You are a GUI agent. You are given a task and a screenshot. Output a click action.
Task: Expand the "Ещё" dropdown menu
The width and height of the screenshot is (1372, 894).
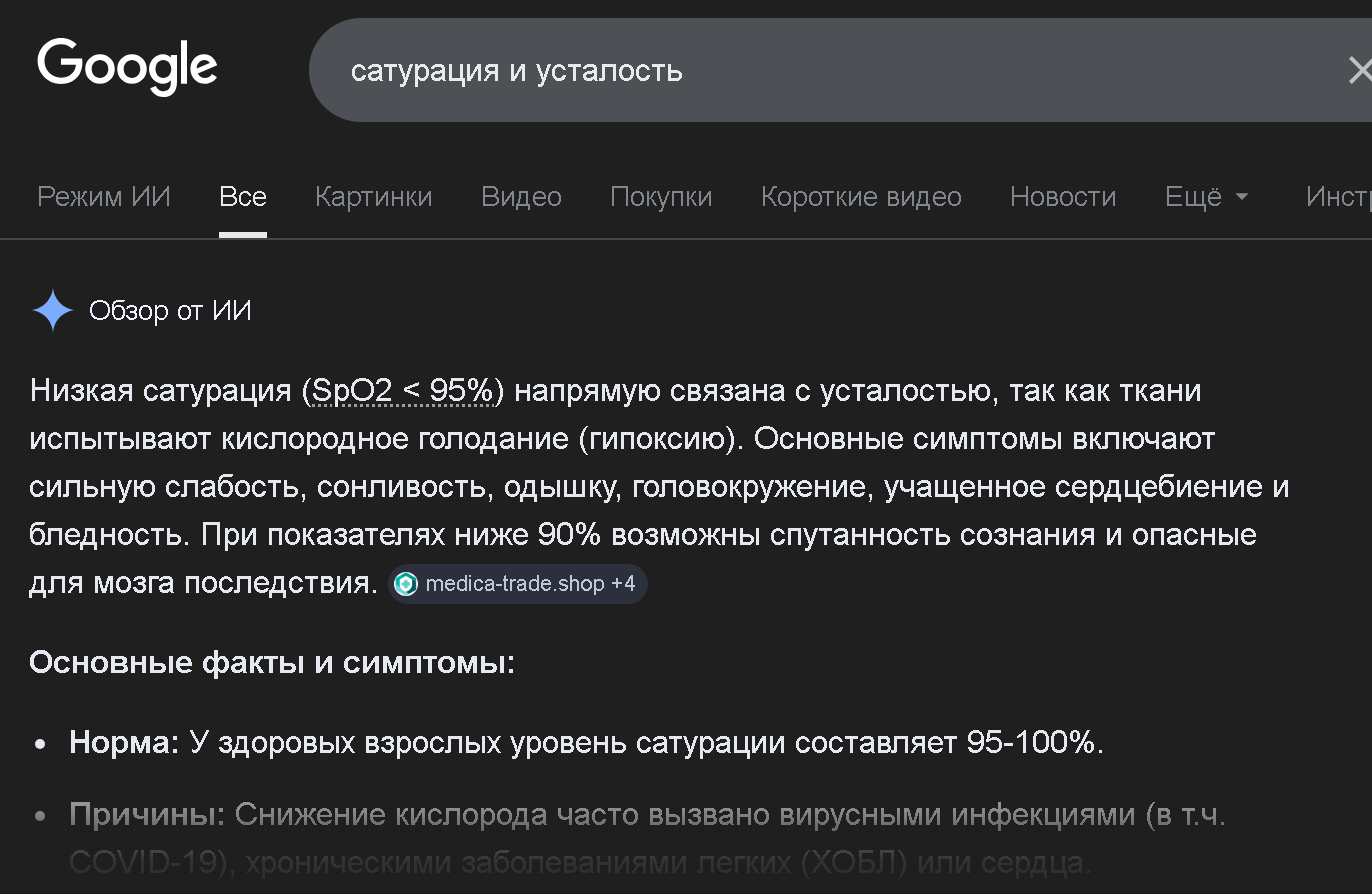[1206, 197]
